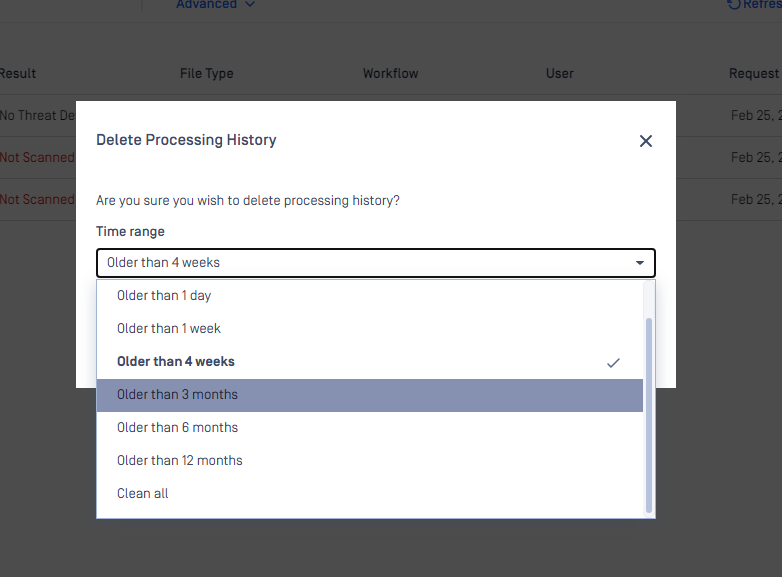Expand the Advanced filter chevron
Viewport: 782px width, 577px height.
(250, 4)
